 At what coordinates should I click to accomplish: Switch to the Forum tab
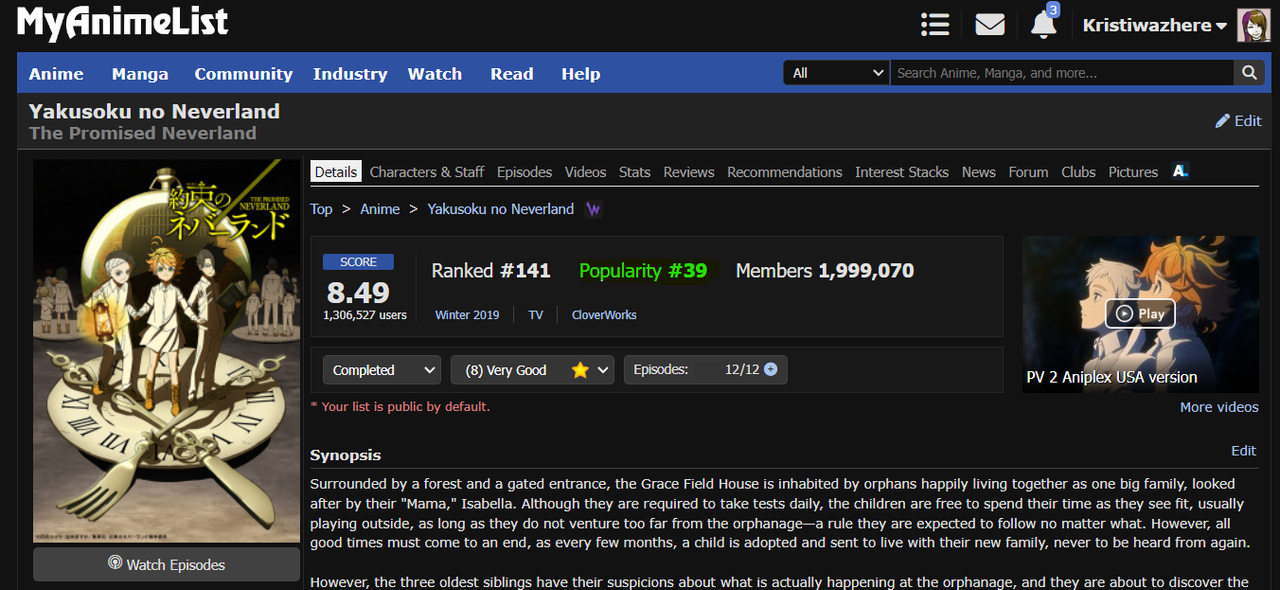[1028, 172]
